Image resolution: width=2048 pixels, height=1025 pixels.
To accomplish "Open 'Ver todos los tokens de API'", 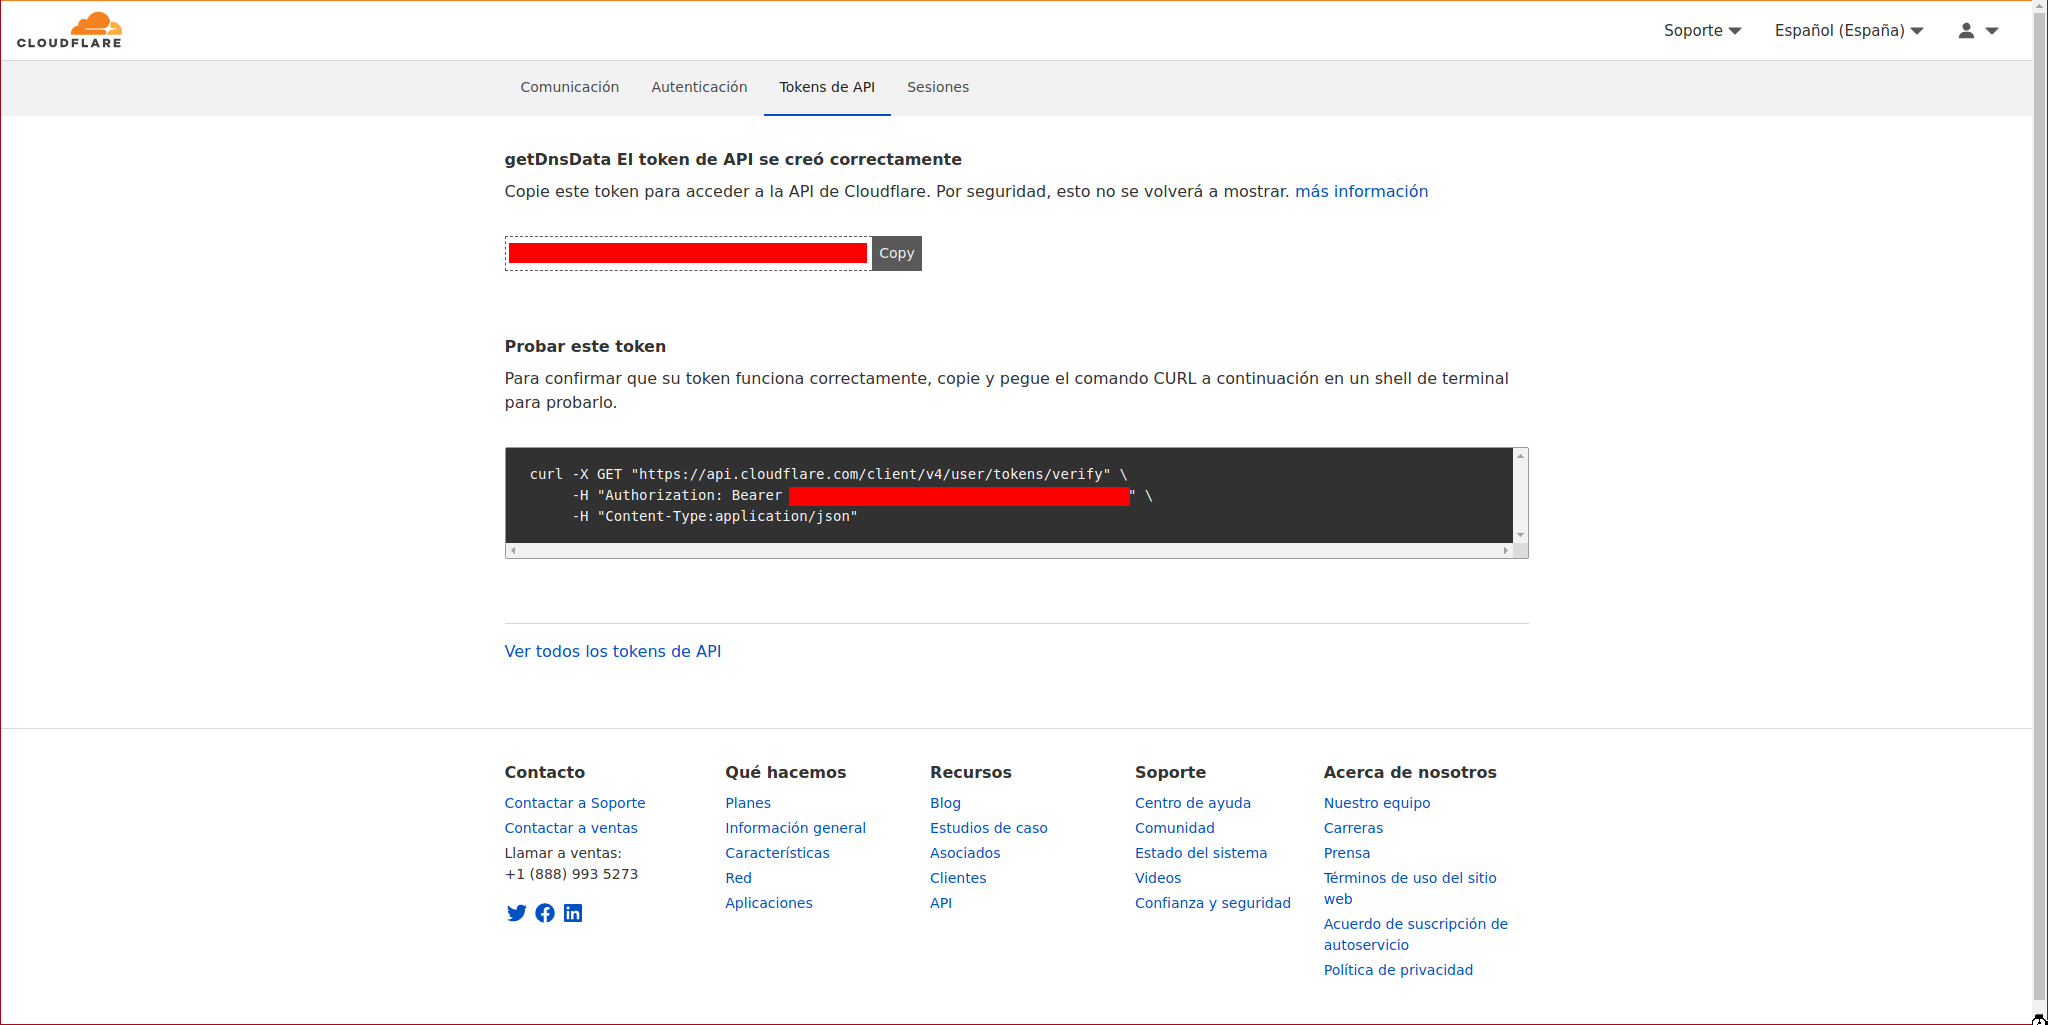I will pos(612,652).
